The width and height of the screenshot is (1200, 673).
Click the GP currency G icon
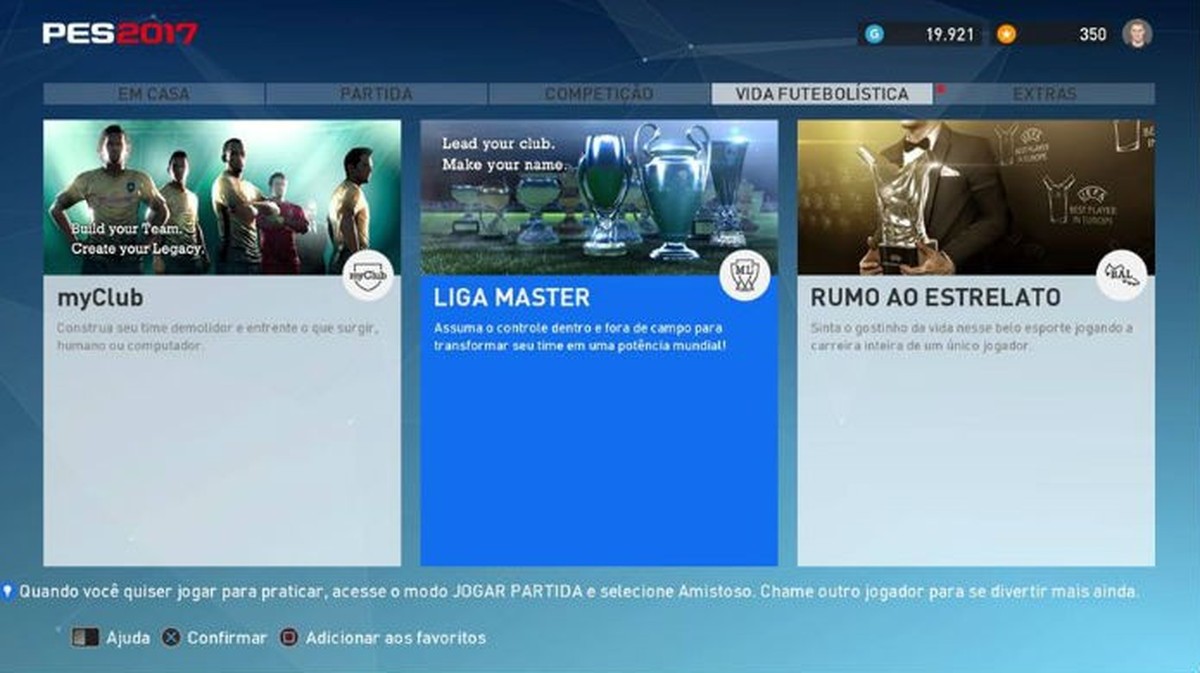coord(875,34)
